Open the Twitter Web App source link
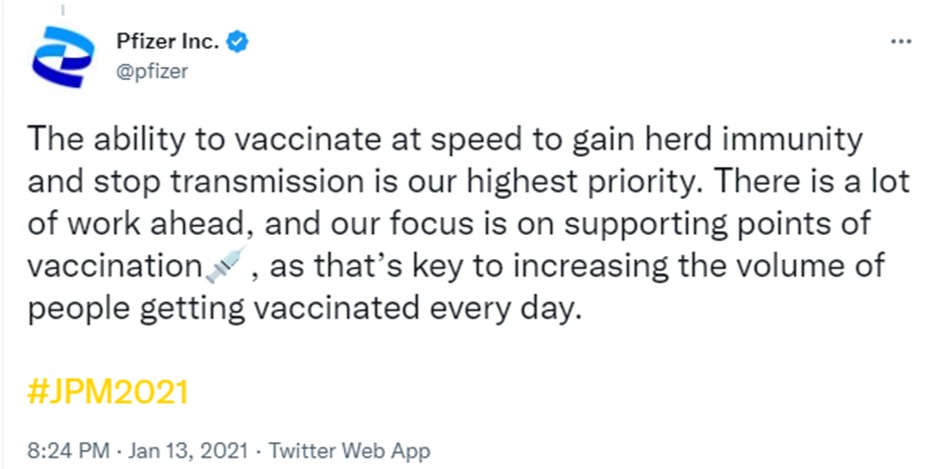The image size is (938, 469). point(348,449)
